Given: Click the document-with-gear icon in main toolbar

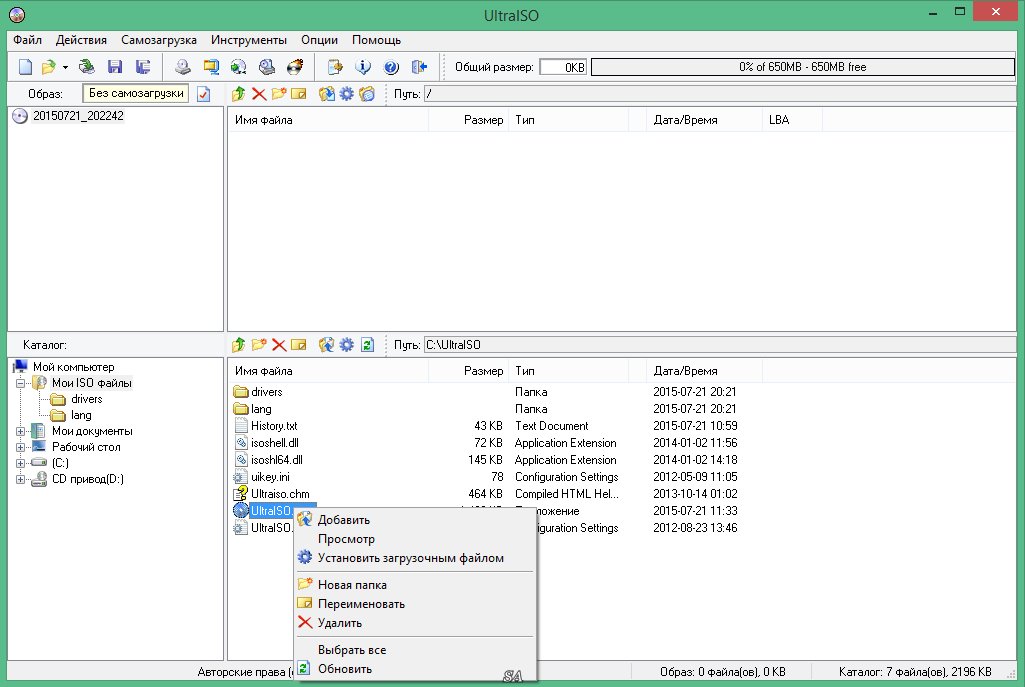Looking at the screenshot, I should tap(335, 67).
